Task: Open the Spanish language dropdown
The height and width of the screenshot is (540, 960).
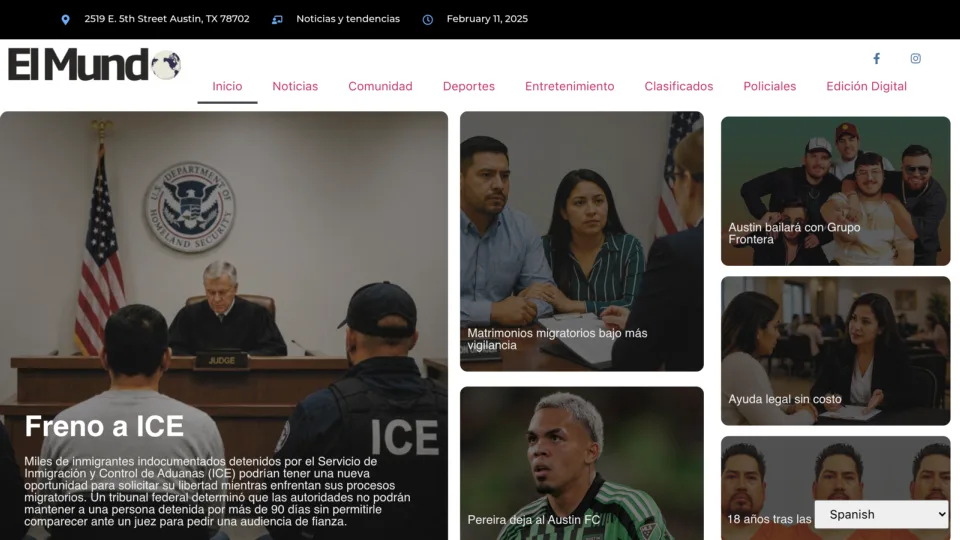Action: (881, 514)
